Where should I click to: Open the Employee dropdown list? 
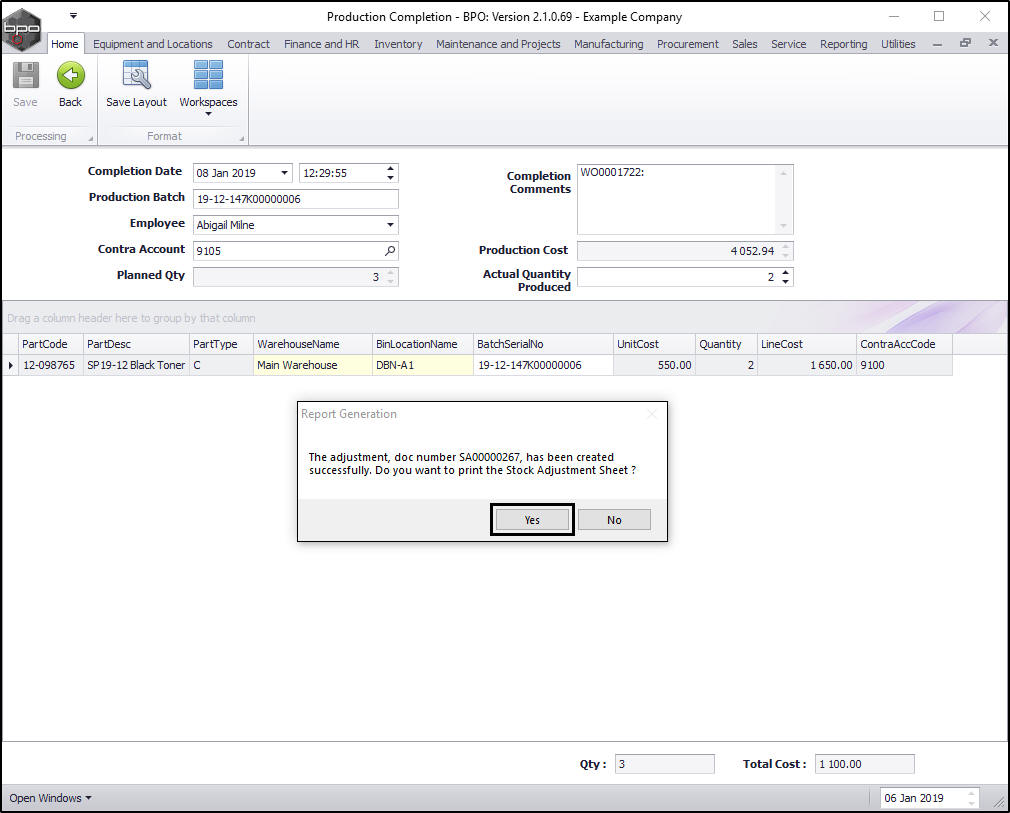point(390,225)
